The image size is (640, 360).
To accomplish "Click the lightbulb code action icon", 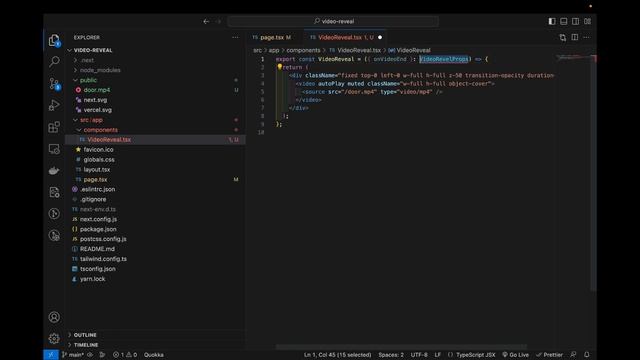I will click(280, 67).
